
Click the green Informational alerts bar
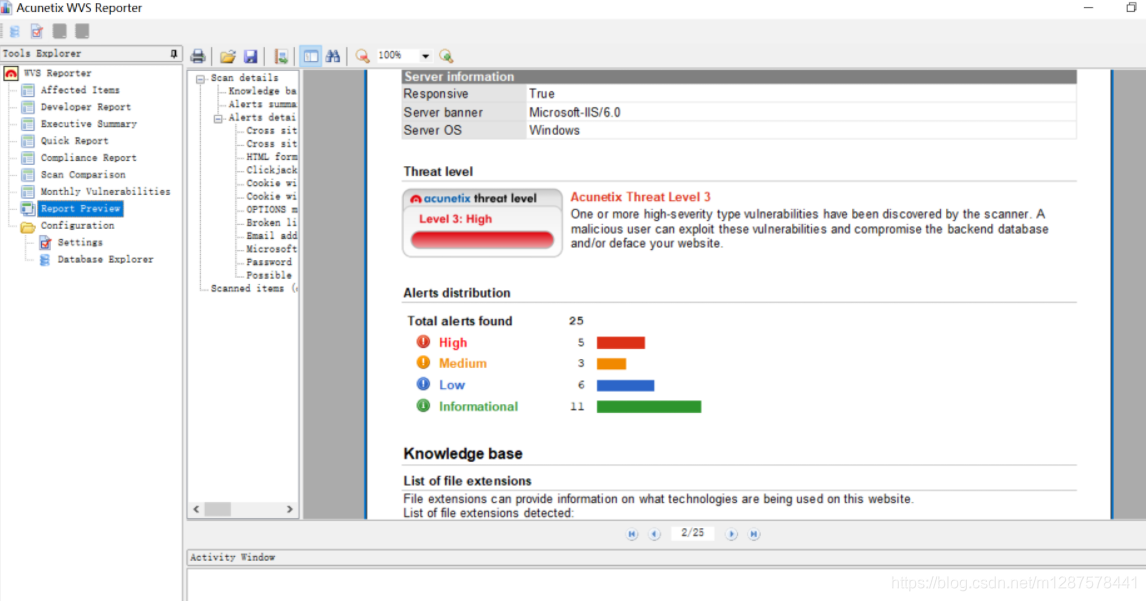(x=649, y=407)
